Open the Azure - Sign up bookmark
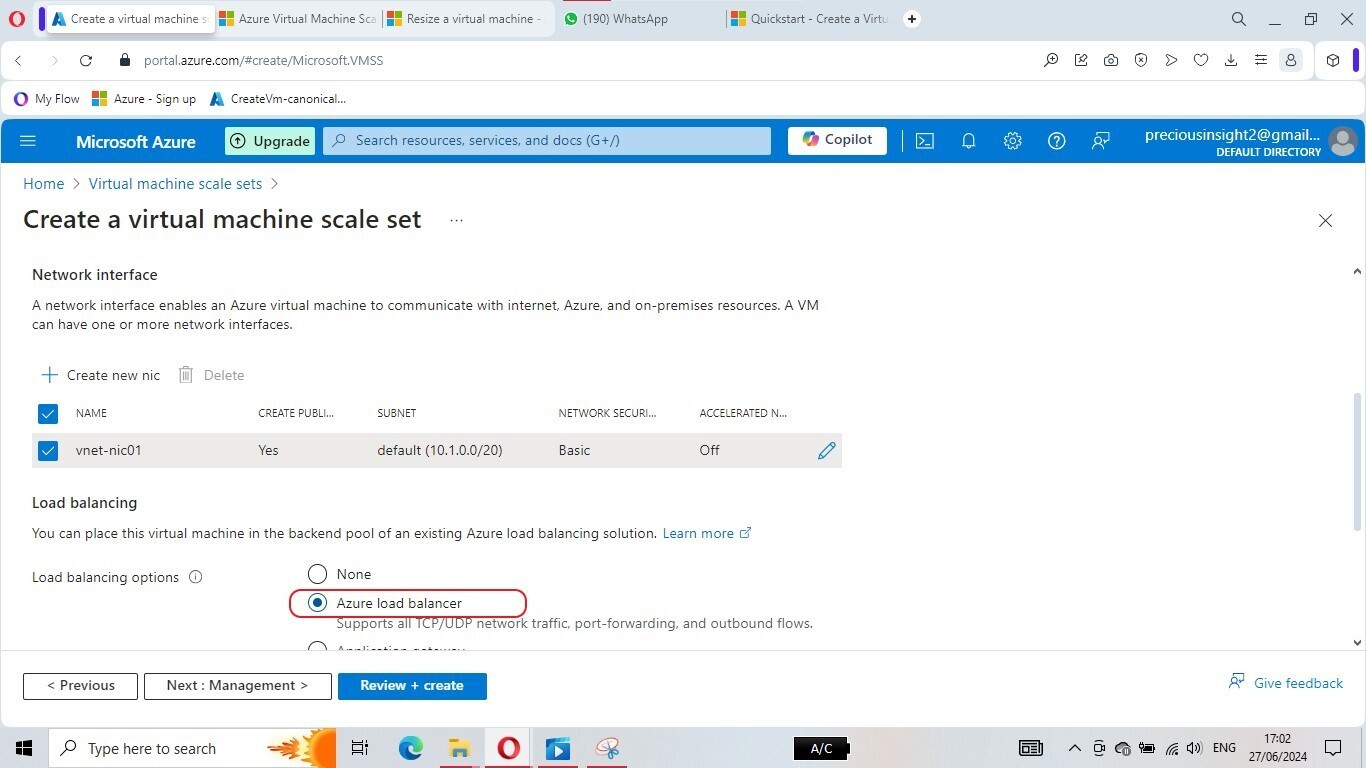This screenshot has width=1366, height=768. click(x=144, y=99)
